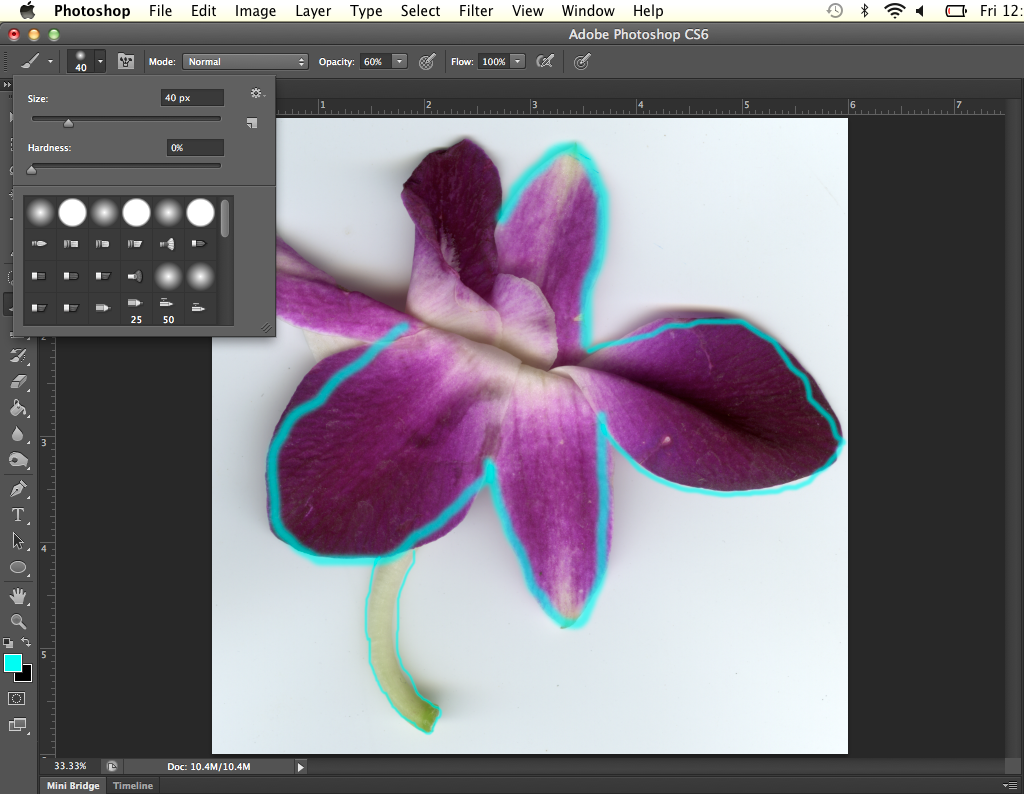Select the Ellipse shape tool
Screen dimensions: 1024x794
(x=18, y=567)
